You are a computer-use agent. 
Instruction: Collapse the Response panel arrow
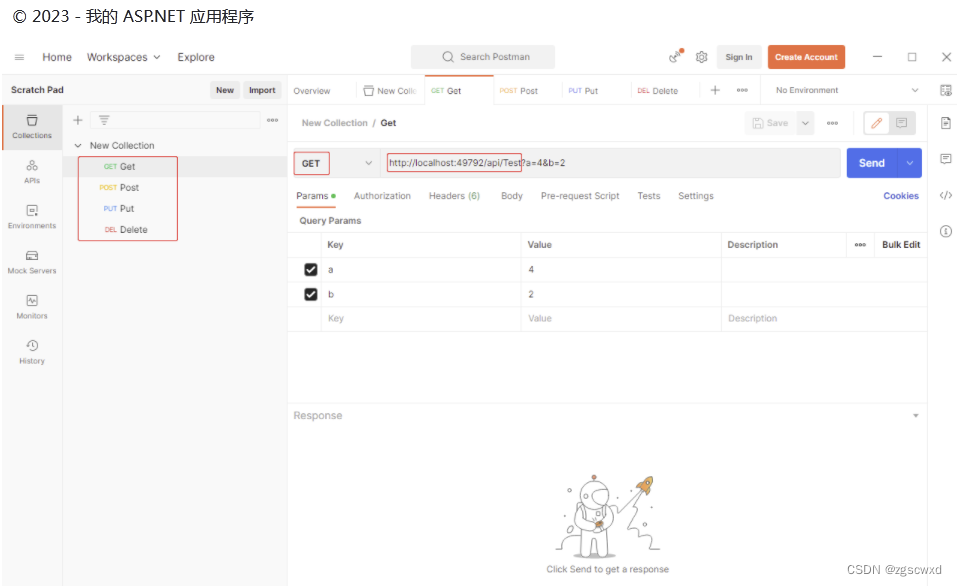(915, 416)
